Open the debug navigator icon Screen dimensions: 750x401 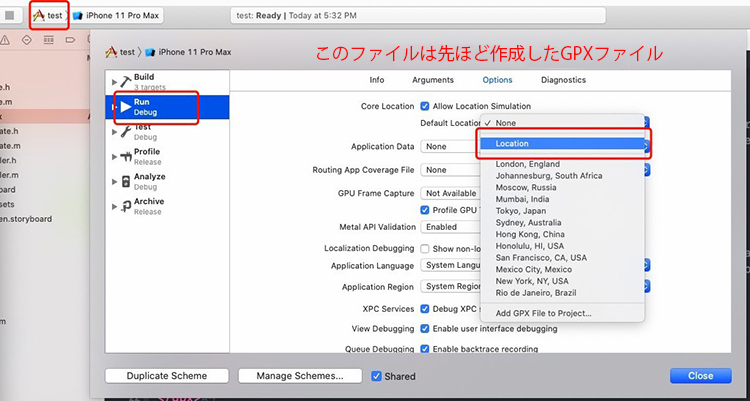48,40
